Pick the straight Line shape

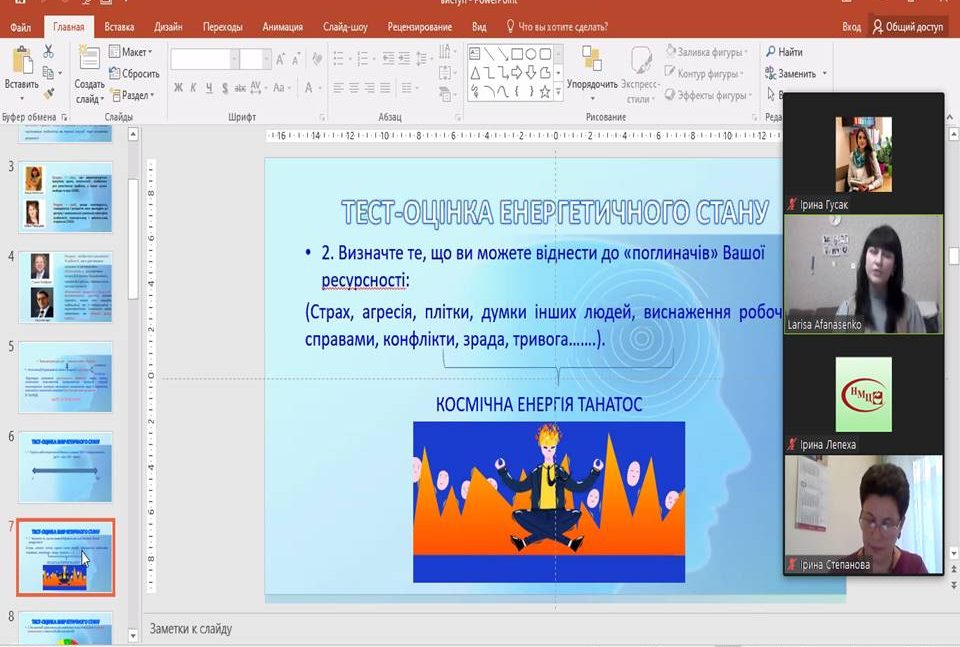pyautogui.click(x=489, y=54)
